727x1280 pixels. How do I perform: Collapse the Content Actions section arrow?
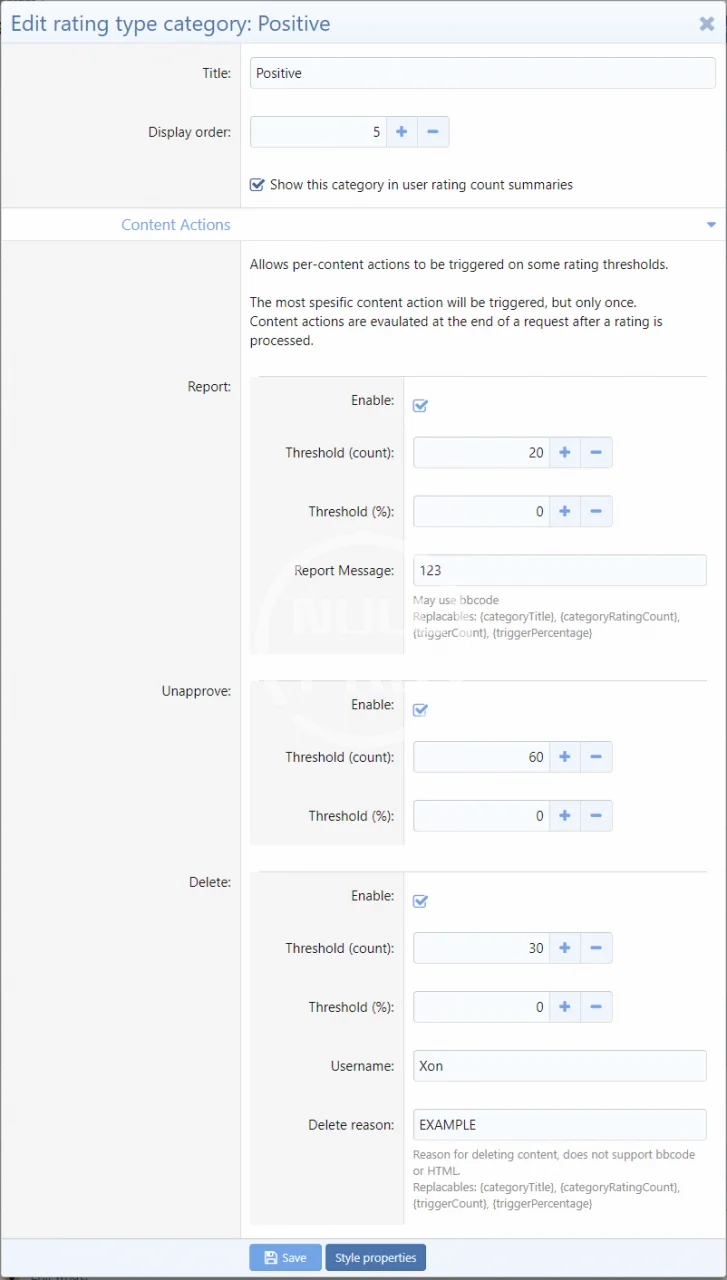click(x=711, y=225)
